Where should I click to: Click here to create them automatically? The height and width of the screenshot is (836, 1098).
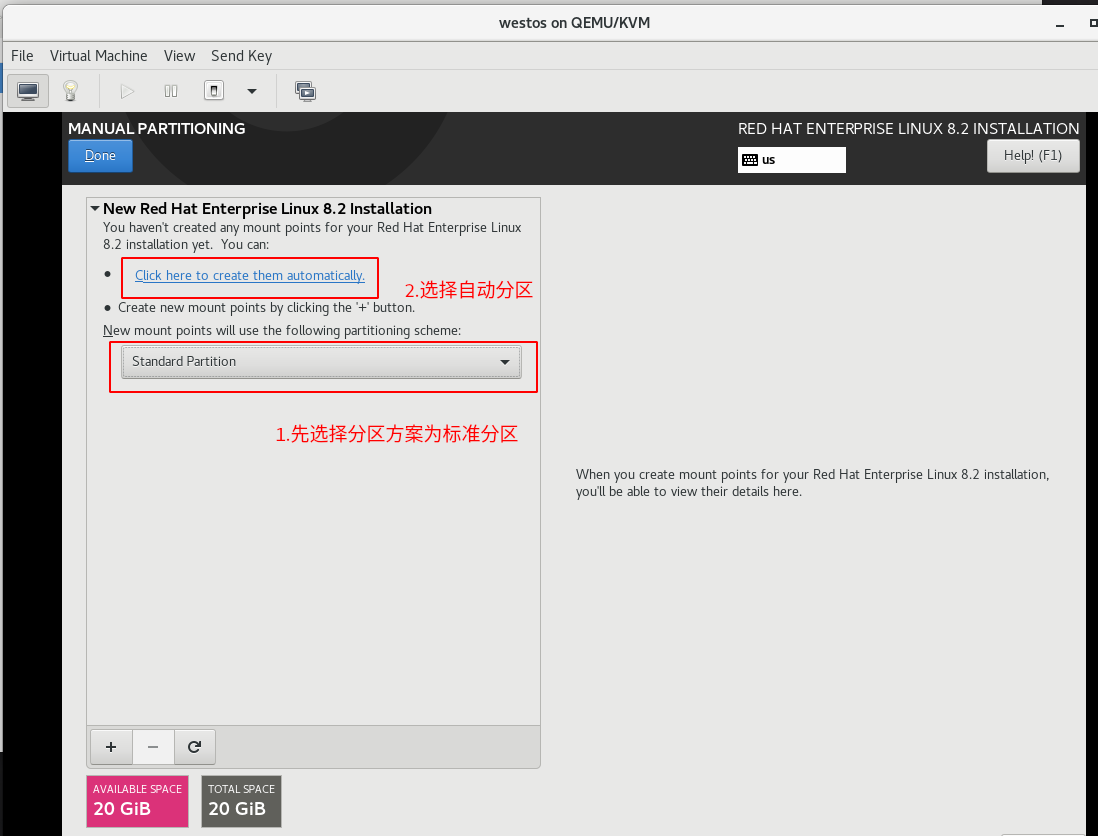click(x=250, y=276)
